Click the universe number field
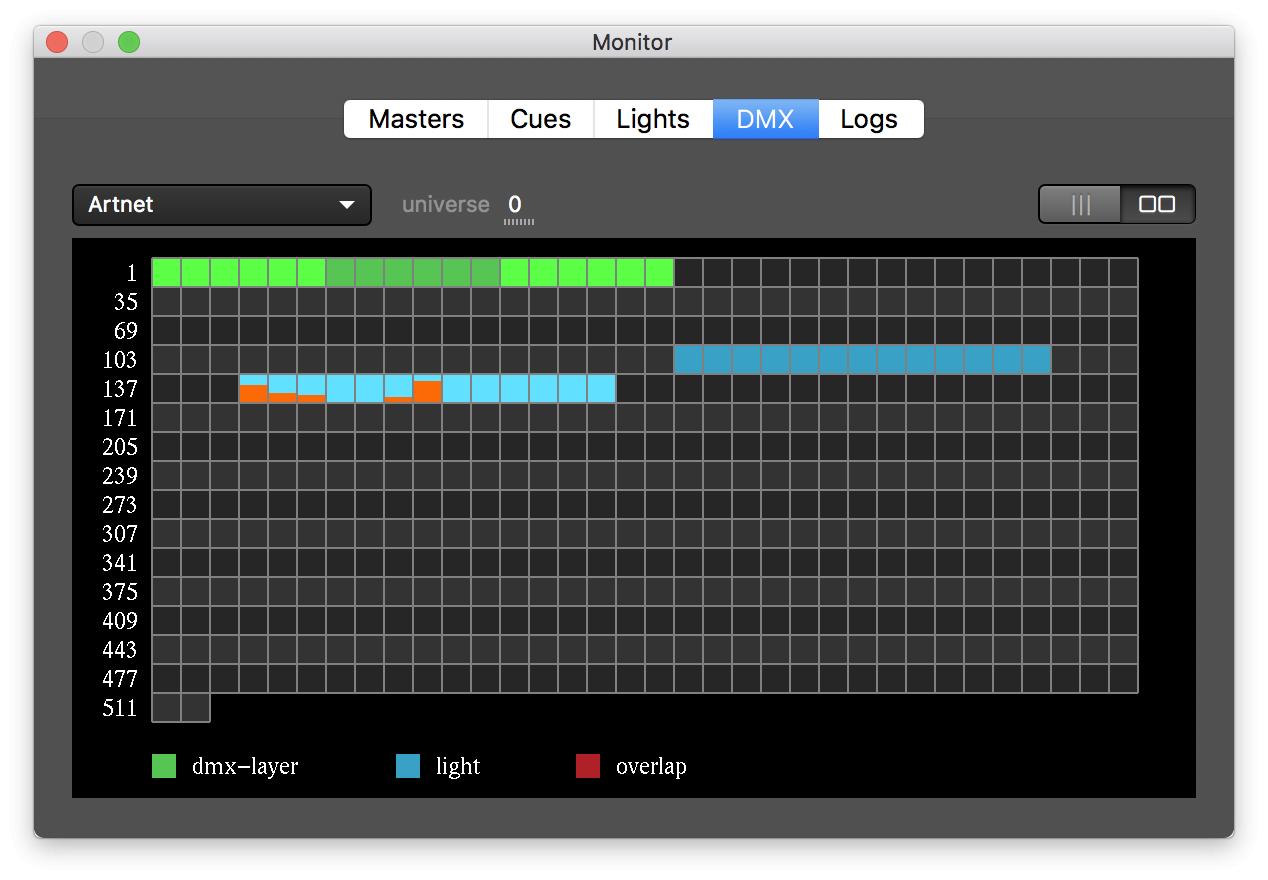Image resolution: width=1268 pixels, height=880 pixels. pyautogui.click(x=515, y=205)
